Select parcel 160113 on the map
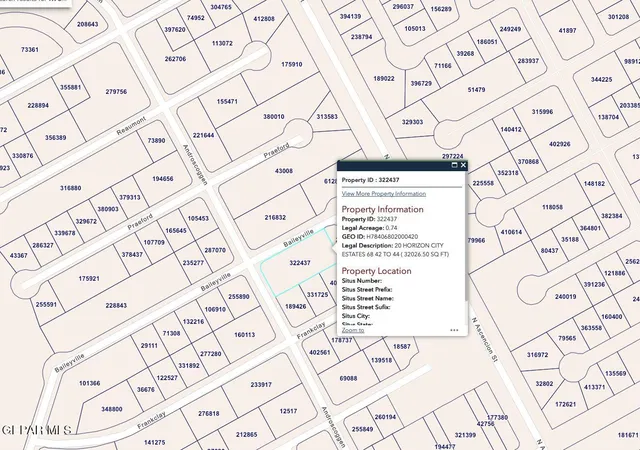Screen dimensions: 640x450 [x=244, y=335]
